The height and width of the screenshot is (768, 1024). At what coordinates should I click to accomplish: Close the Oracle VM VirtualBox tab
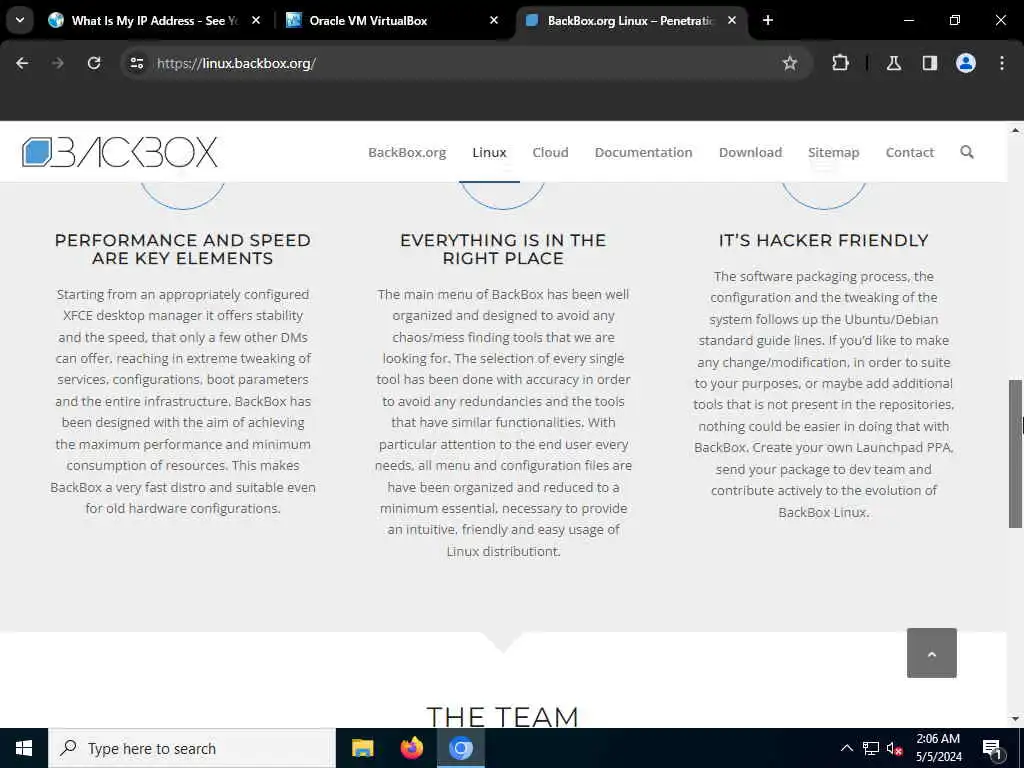tap(494, 20)
